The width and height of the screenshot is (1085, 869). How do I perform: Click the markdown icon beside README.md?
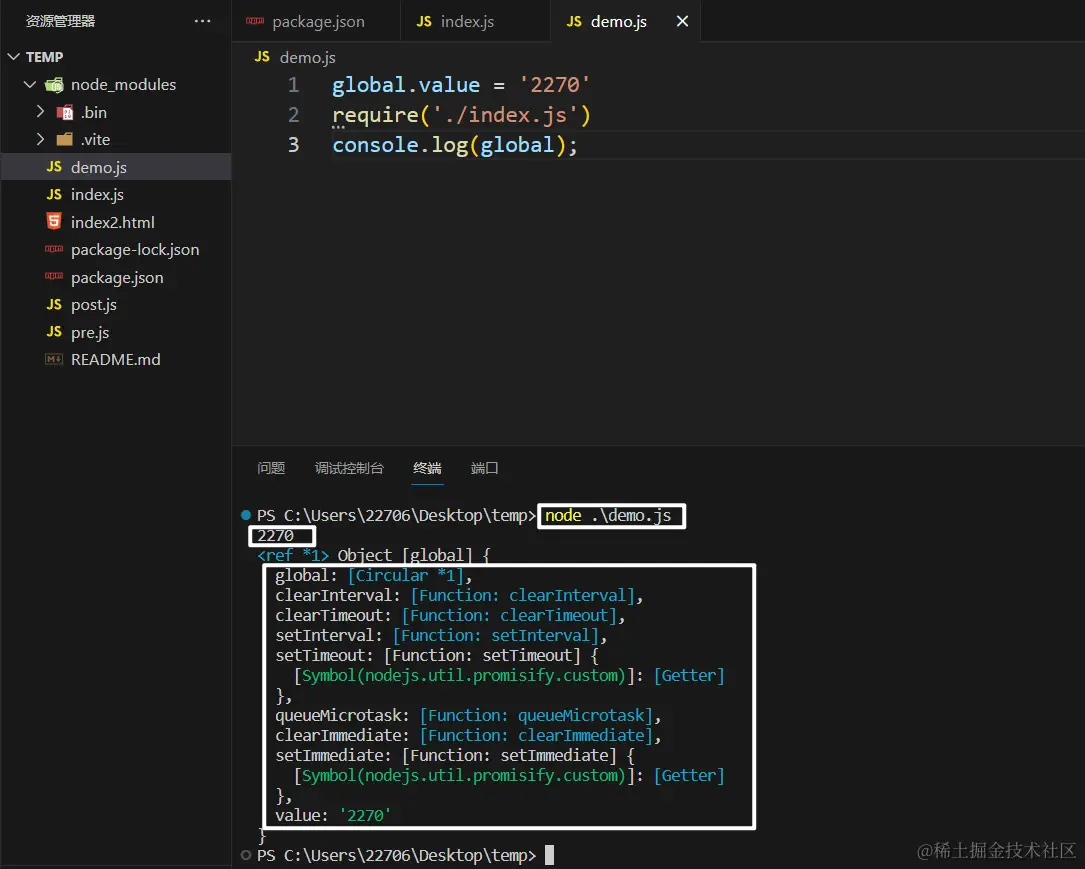[53, 359]
